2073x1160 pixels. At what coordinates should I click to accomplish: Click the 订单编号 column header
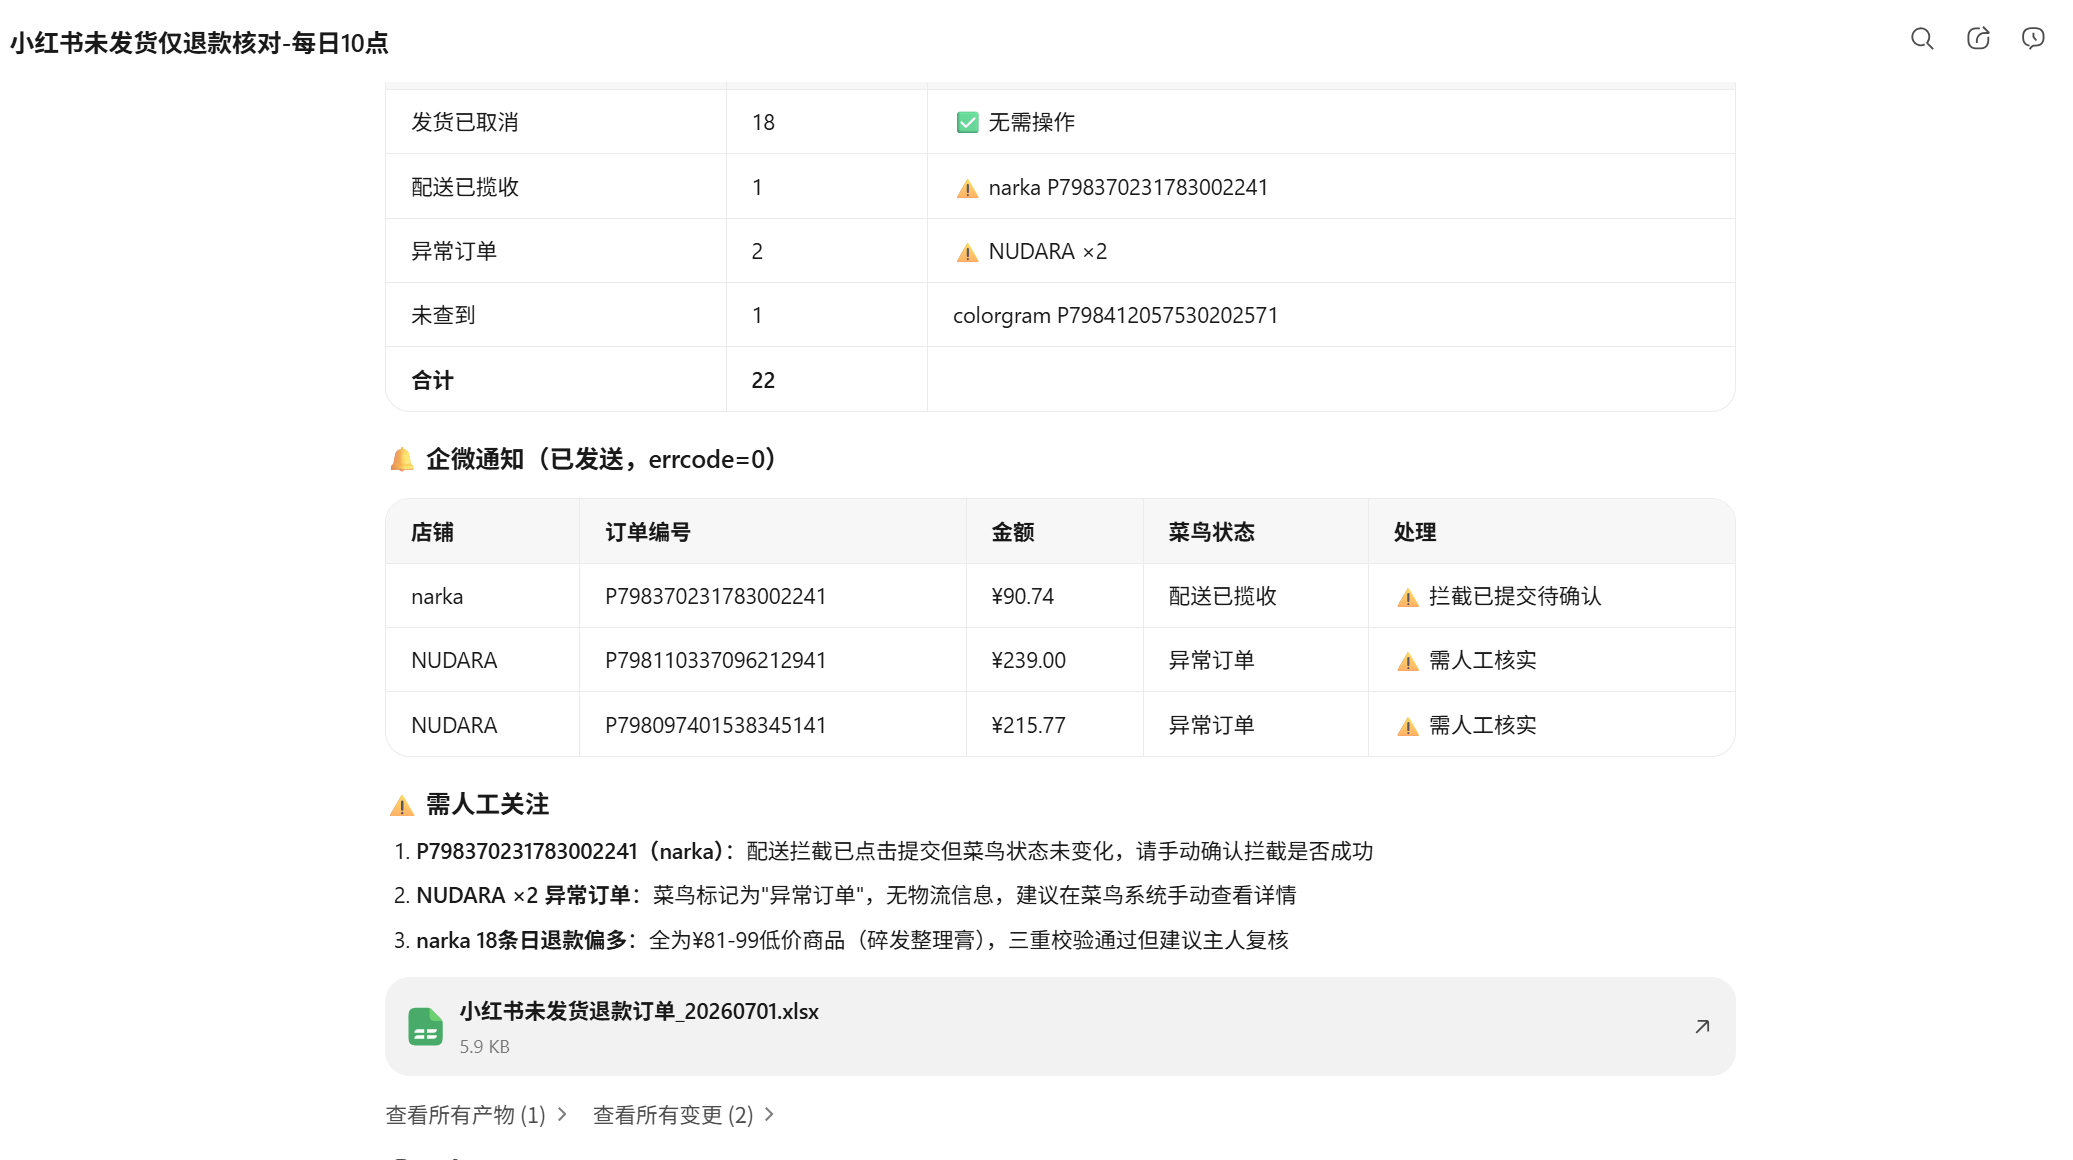pyautogui.click(x=647, y=532)
